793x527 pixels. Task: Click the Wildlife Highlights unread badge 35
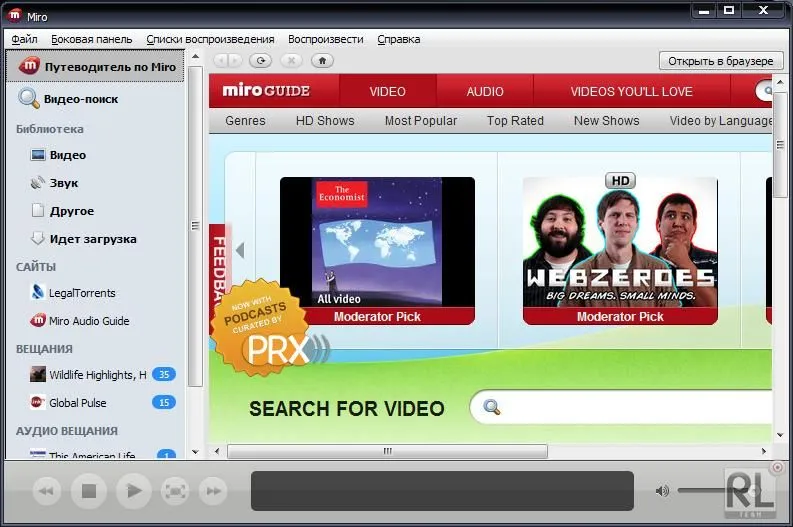164,374
